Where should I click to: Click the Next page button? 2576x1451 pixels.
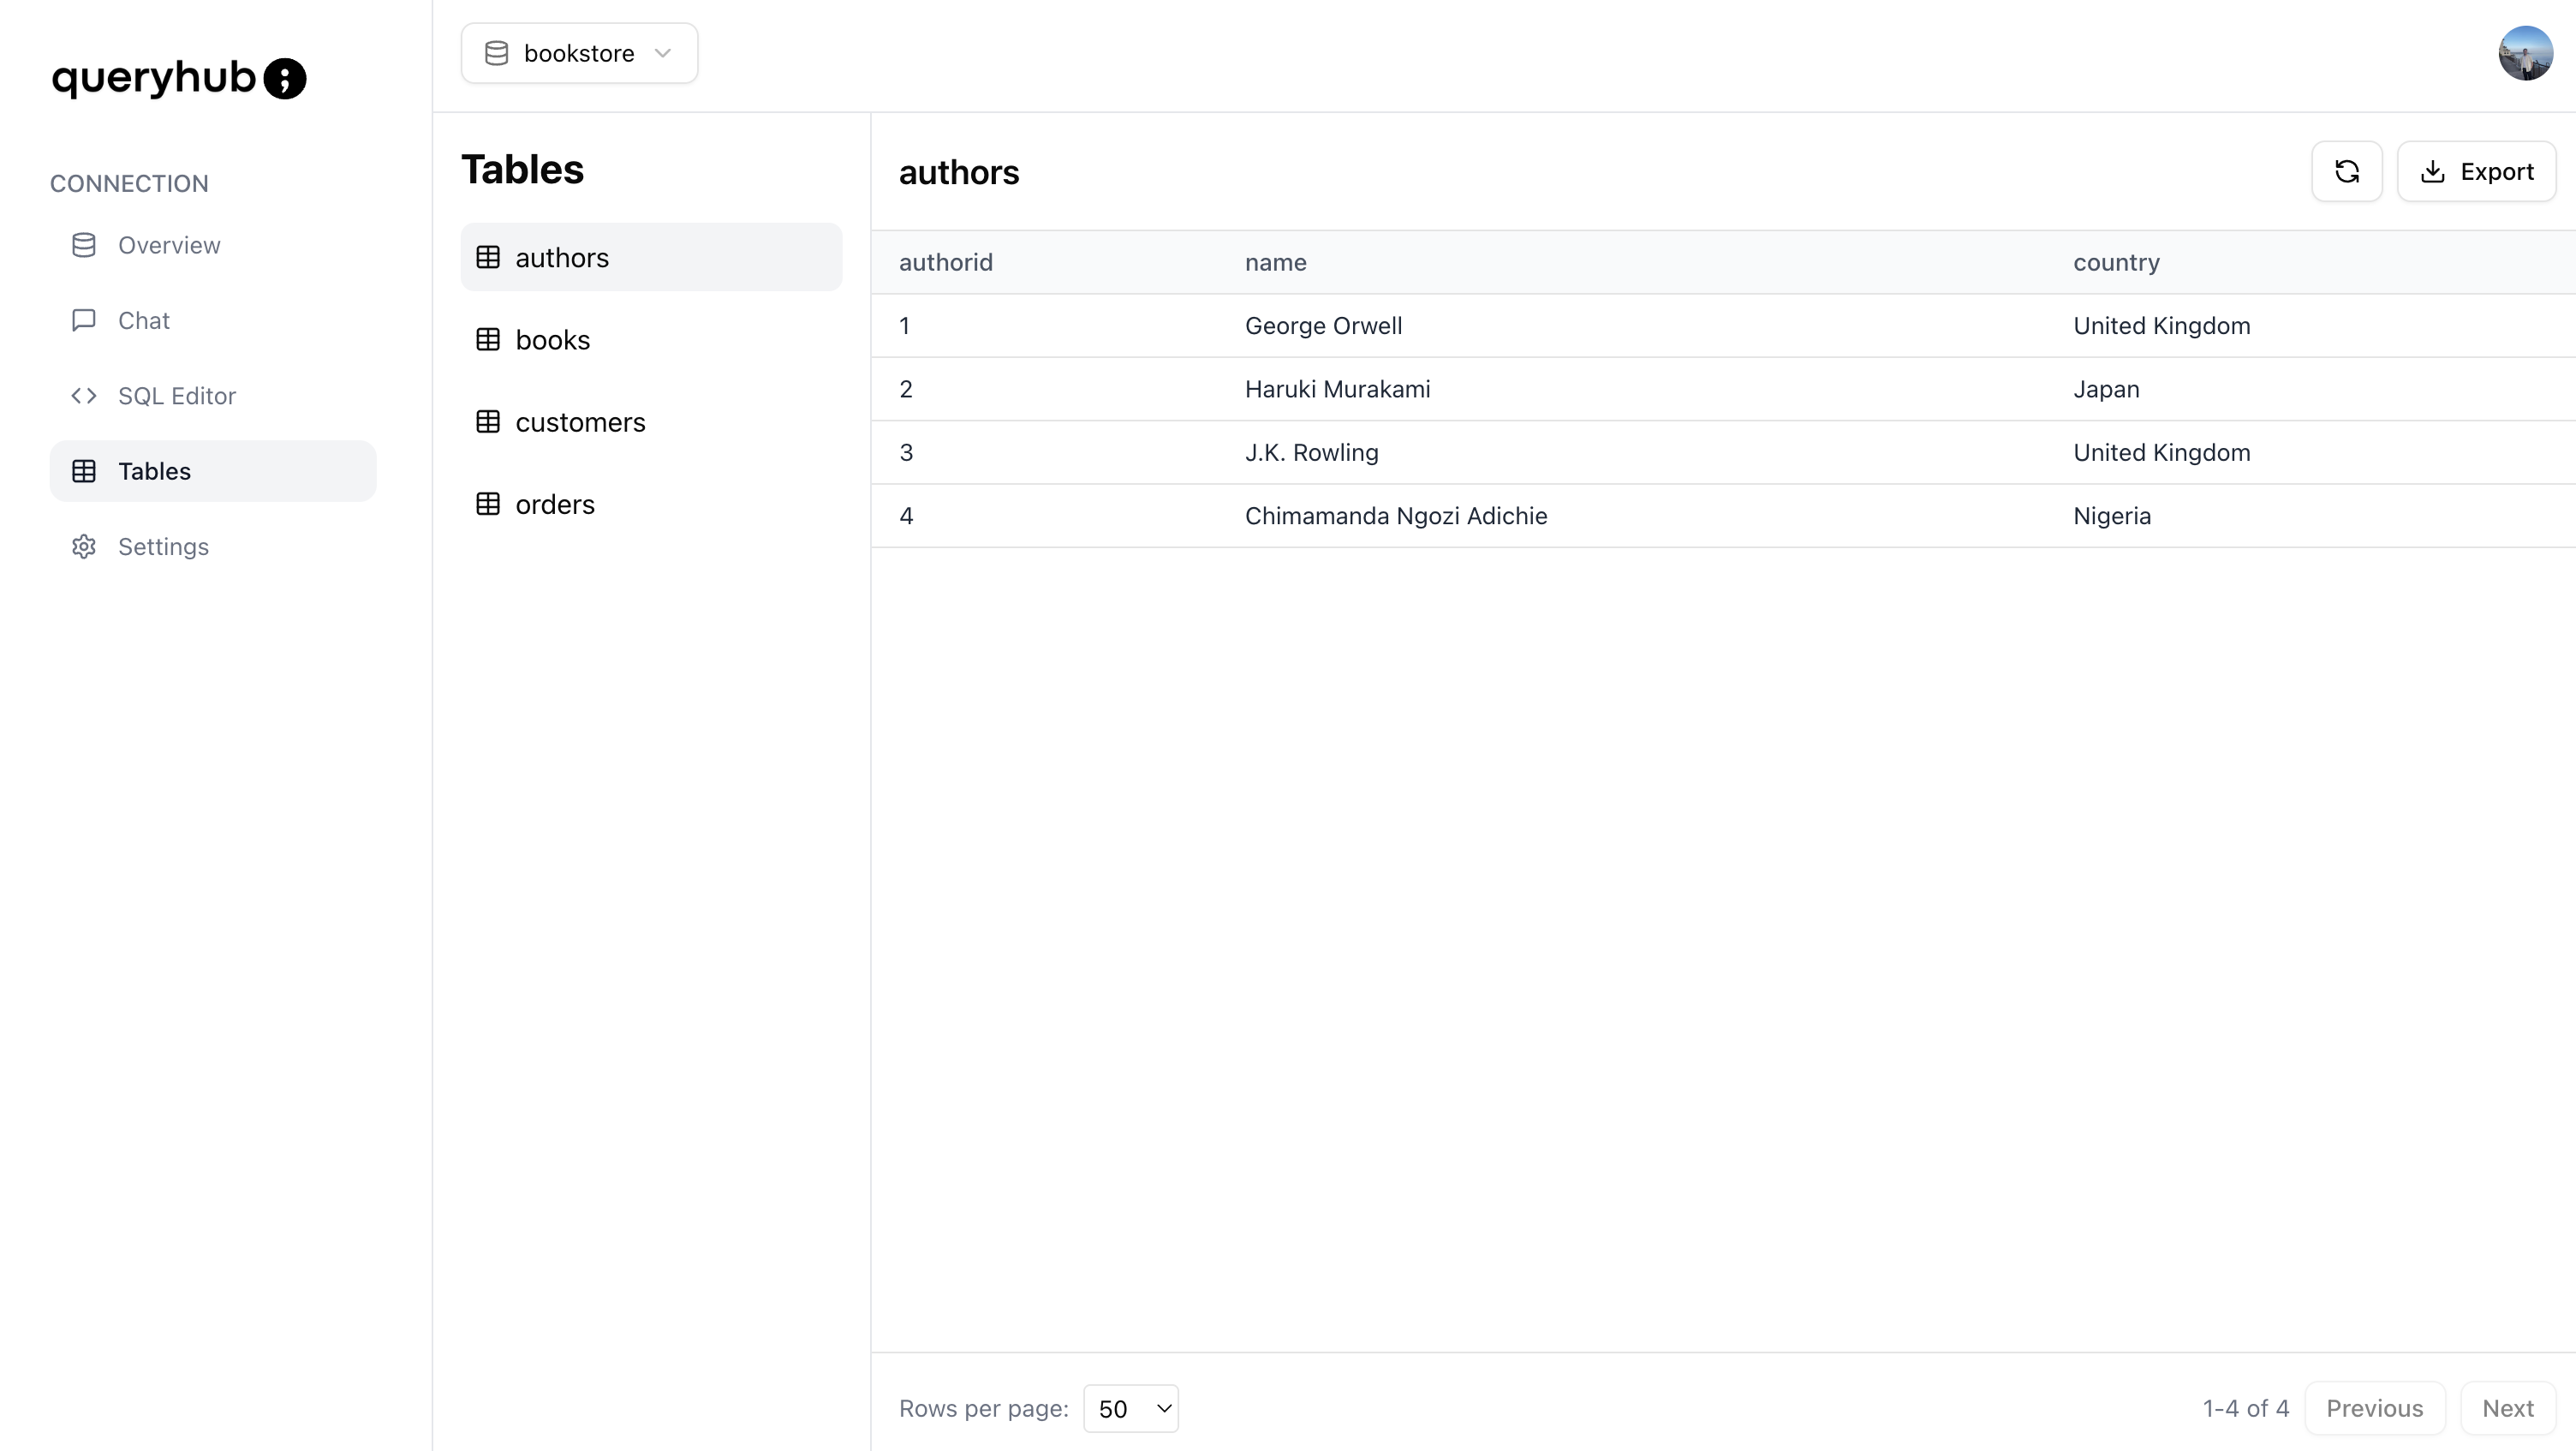(2507, 1408)
